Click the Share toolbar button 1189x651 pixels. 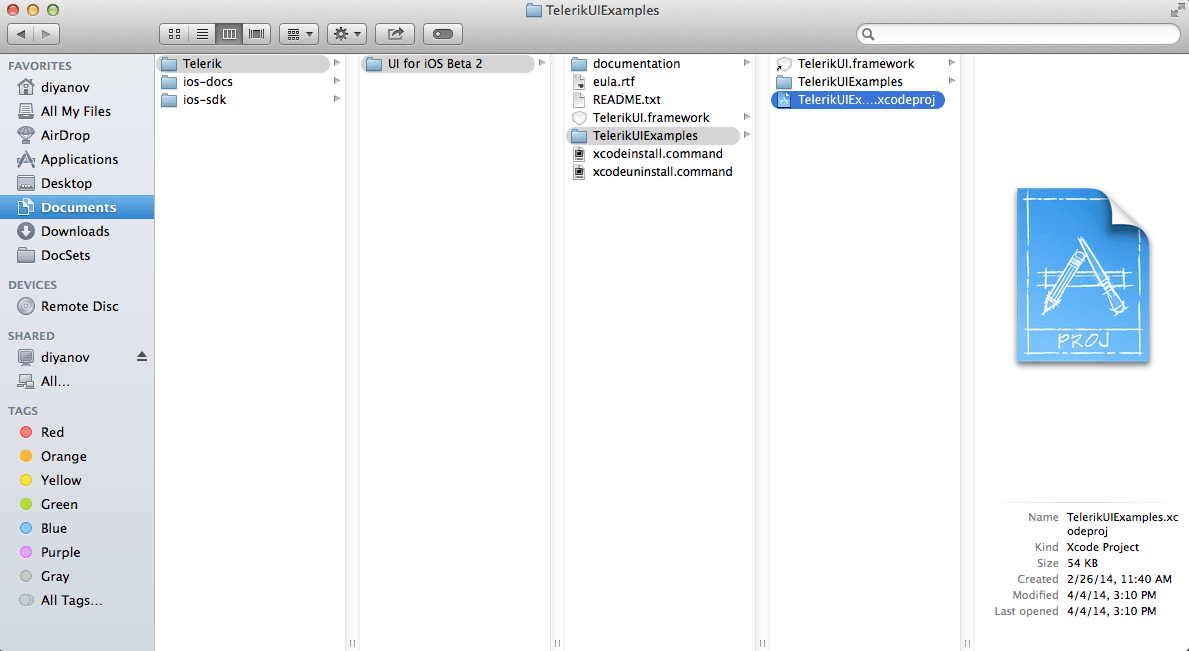[395, 34]
